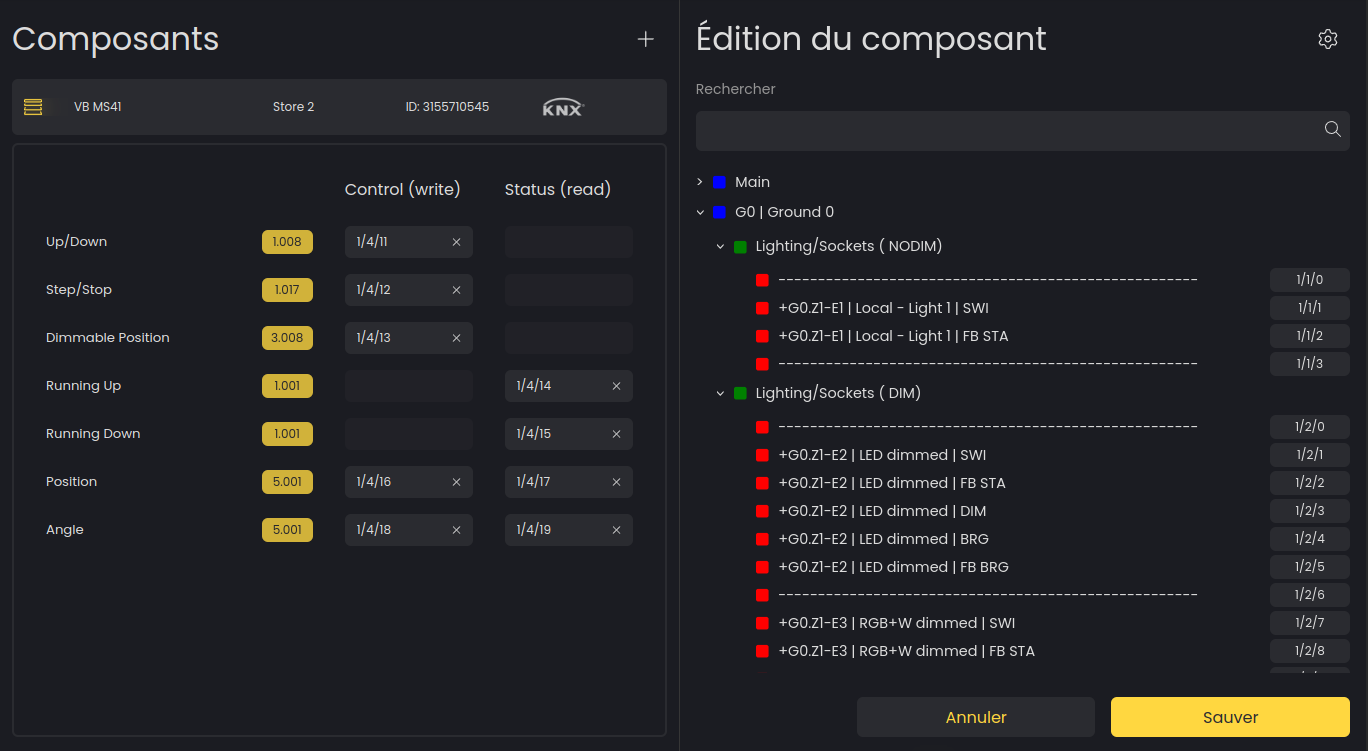The width and height of the screenshot is (1368, 751).
Task: Collapse Lighting/Sockets ( DIM) section
Action: (x=720, y=393)
